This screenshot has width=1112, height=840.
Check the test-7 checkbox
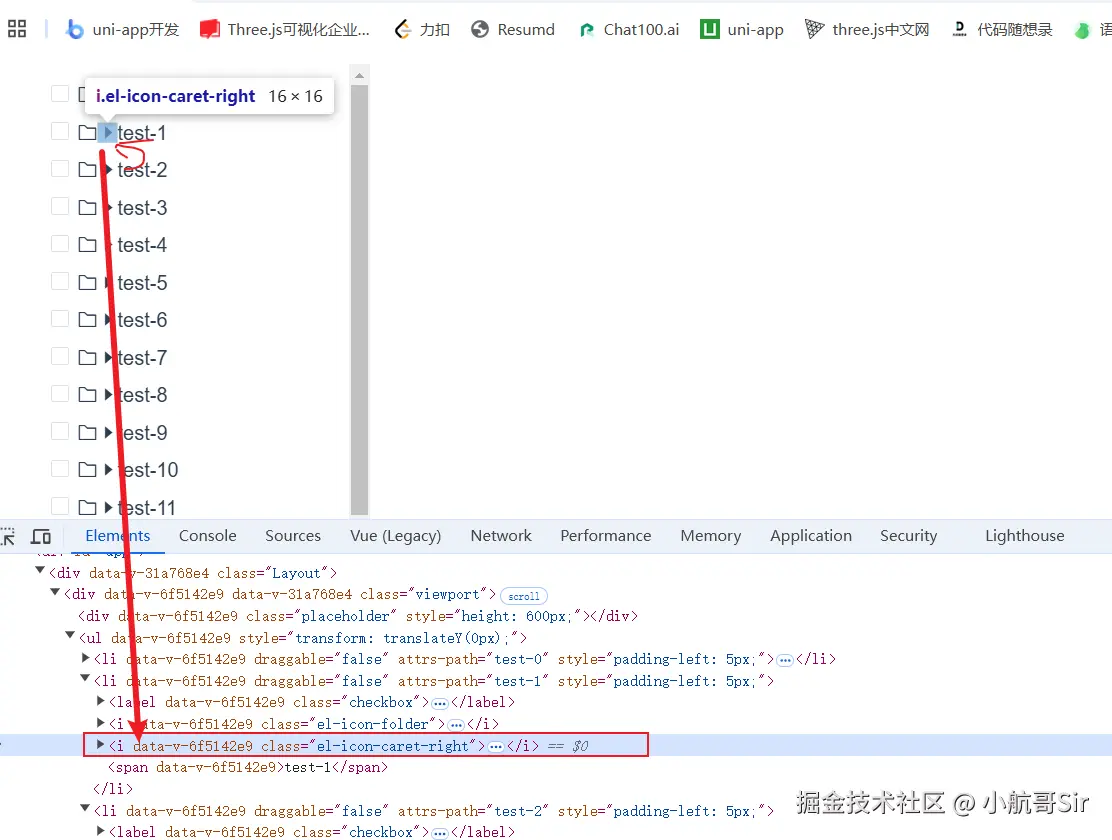(60, 356)
